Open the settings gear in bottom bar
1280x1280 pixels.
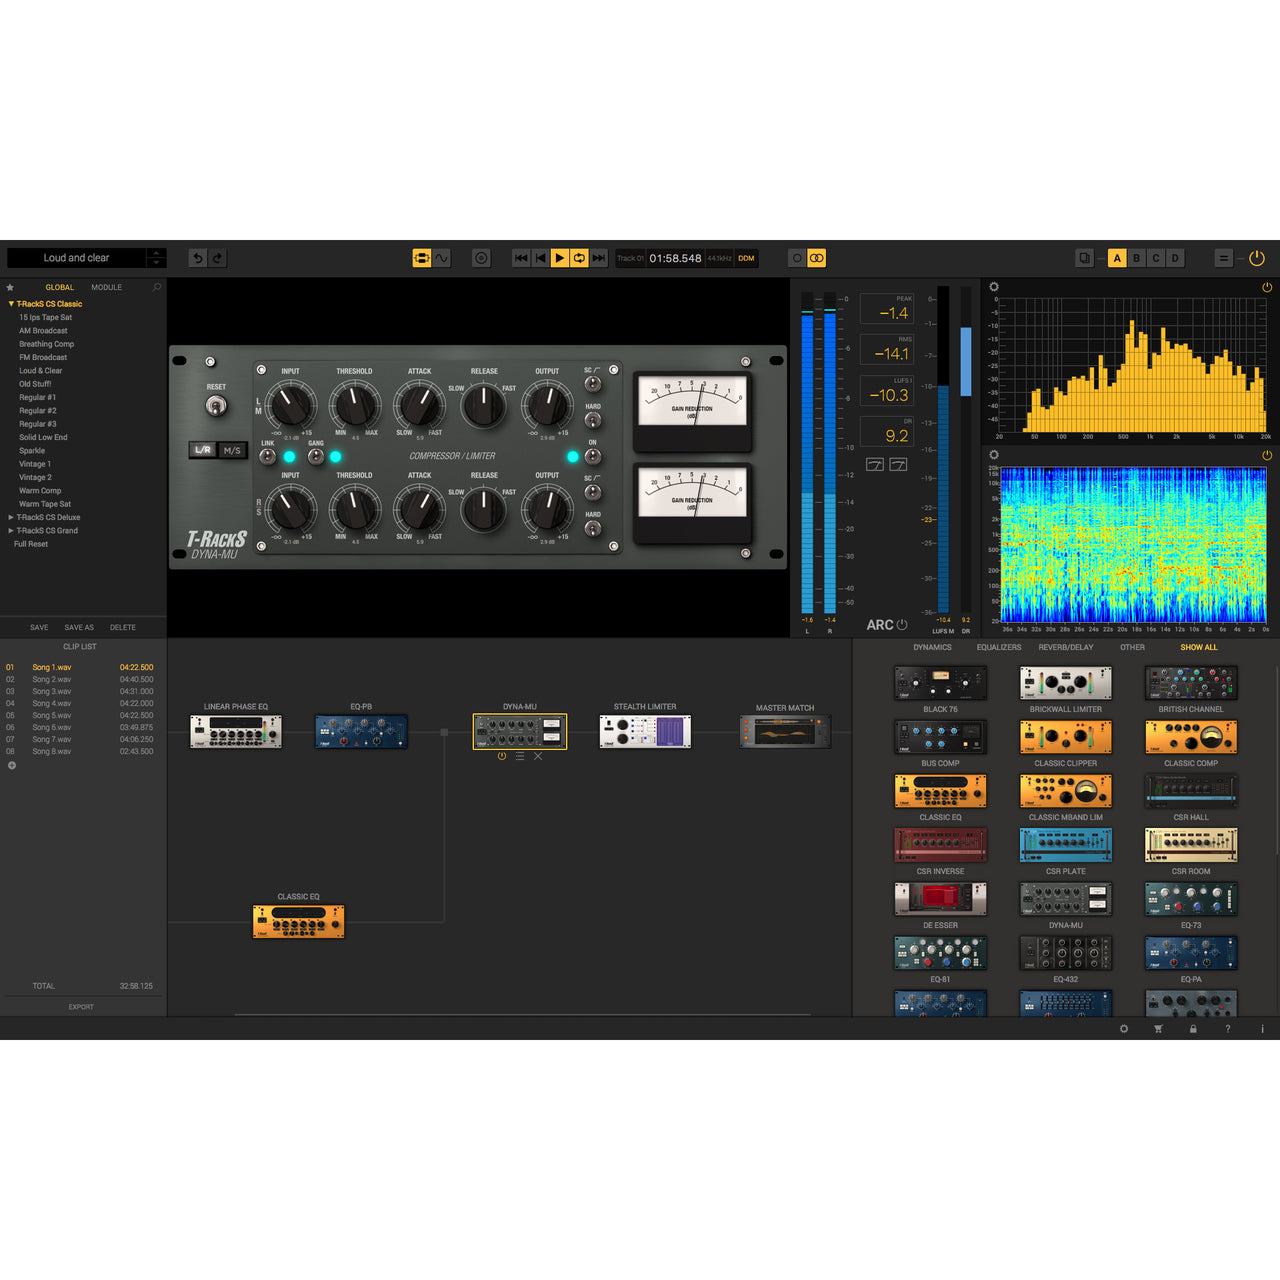coord(1124,1029)
